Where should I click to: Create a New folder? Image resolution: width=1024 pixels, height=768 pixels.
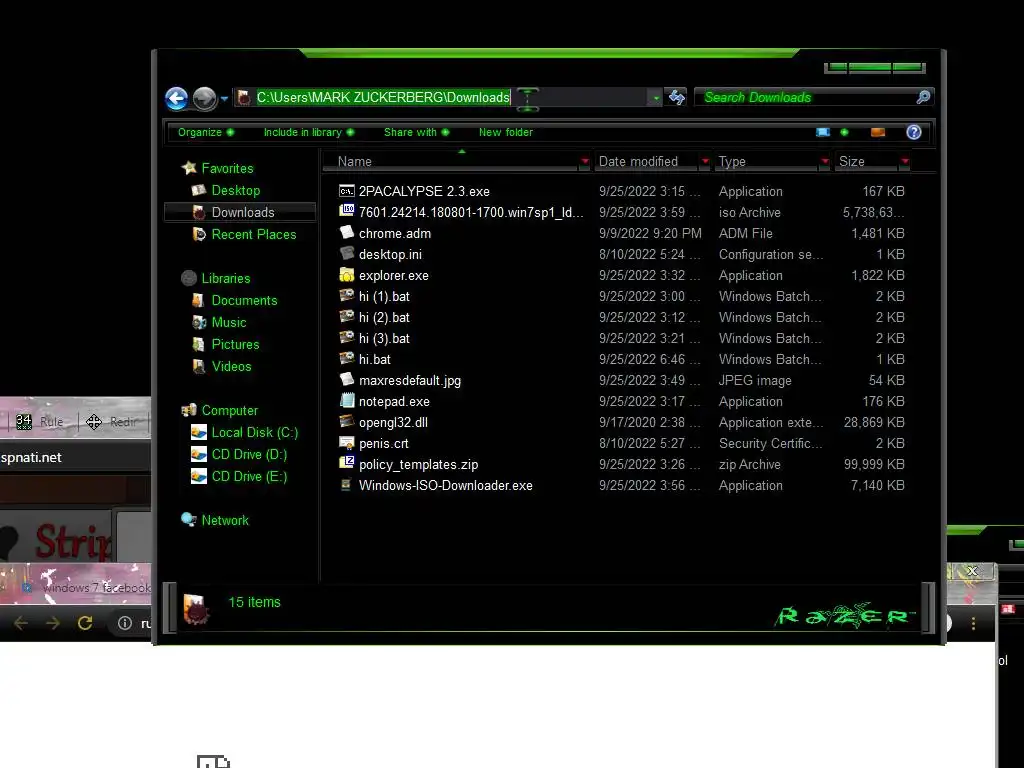pos(505,132)
